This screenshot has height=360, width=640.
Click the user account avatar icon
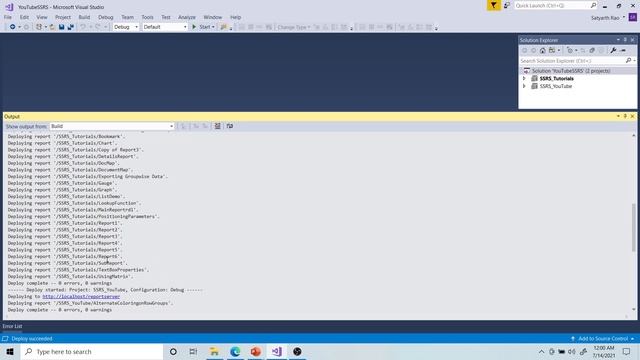[x=633, y=17]
